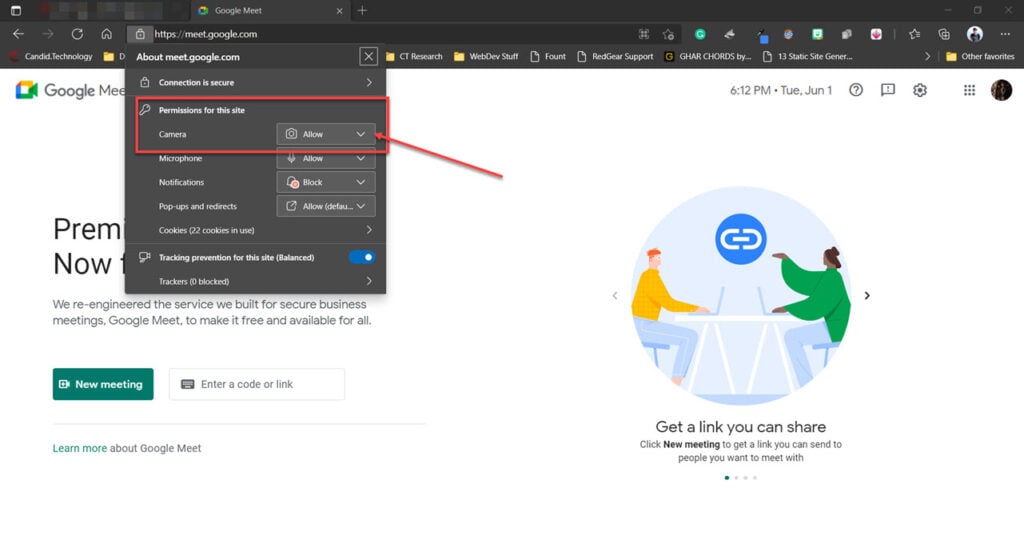Click the 6:12 PM date text

click(781, 90)
